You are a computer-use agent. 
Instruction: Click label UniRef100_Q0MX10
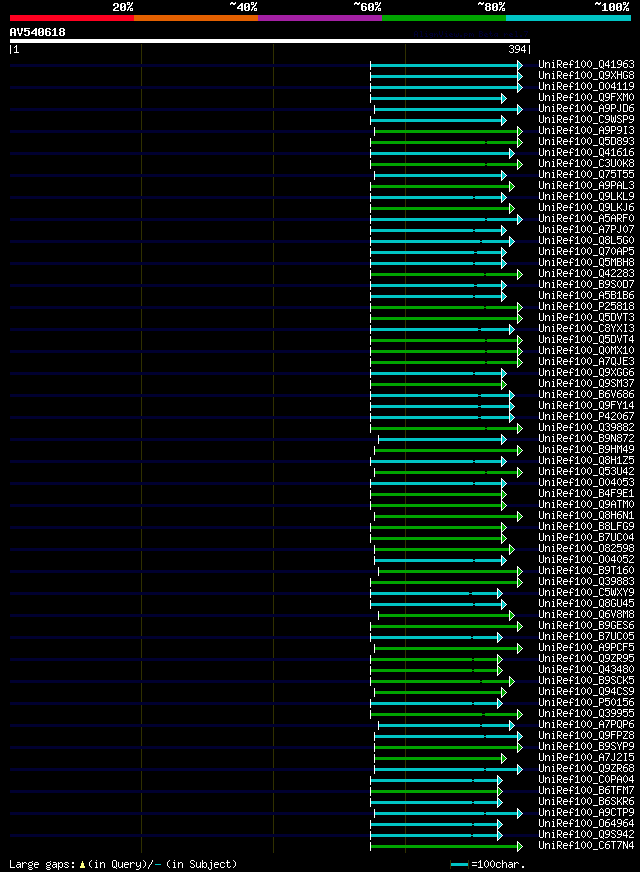click(586, 351)
